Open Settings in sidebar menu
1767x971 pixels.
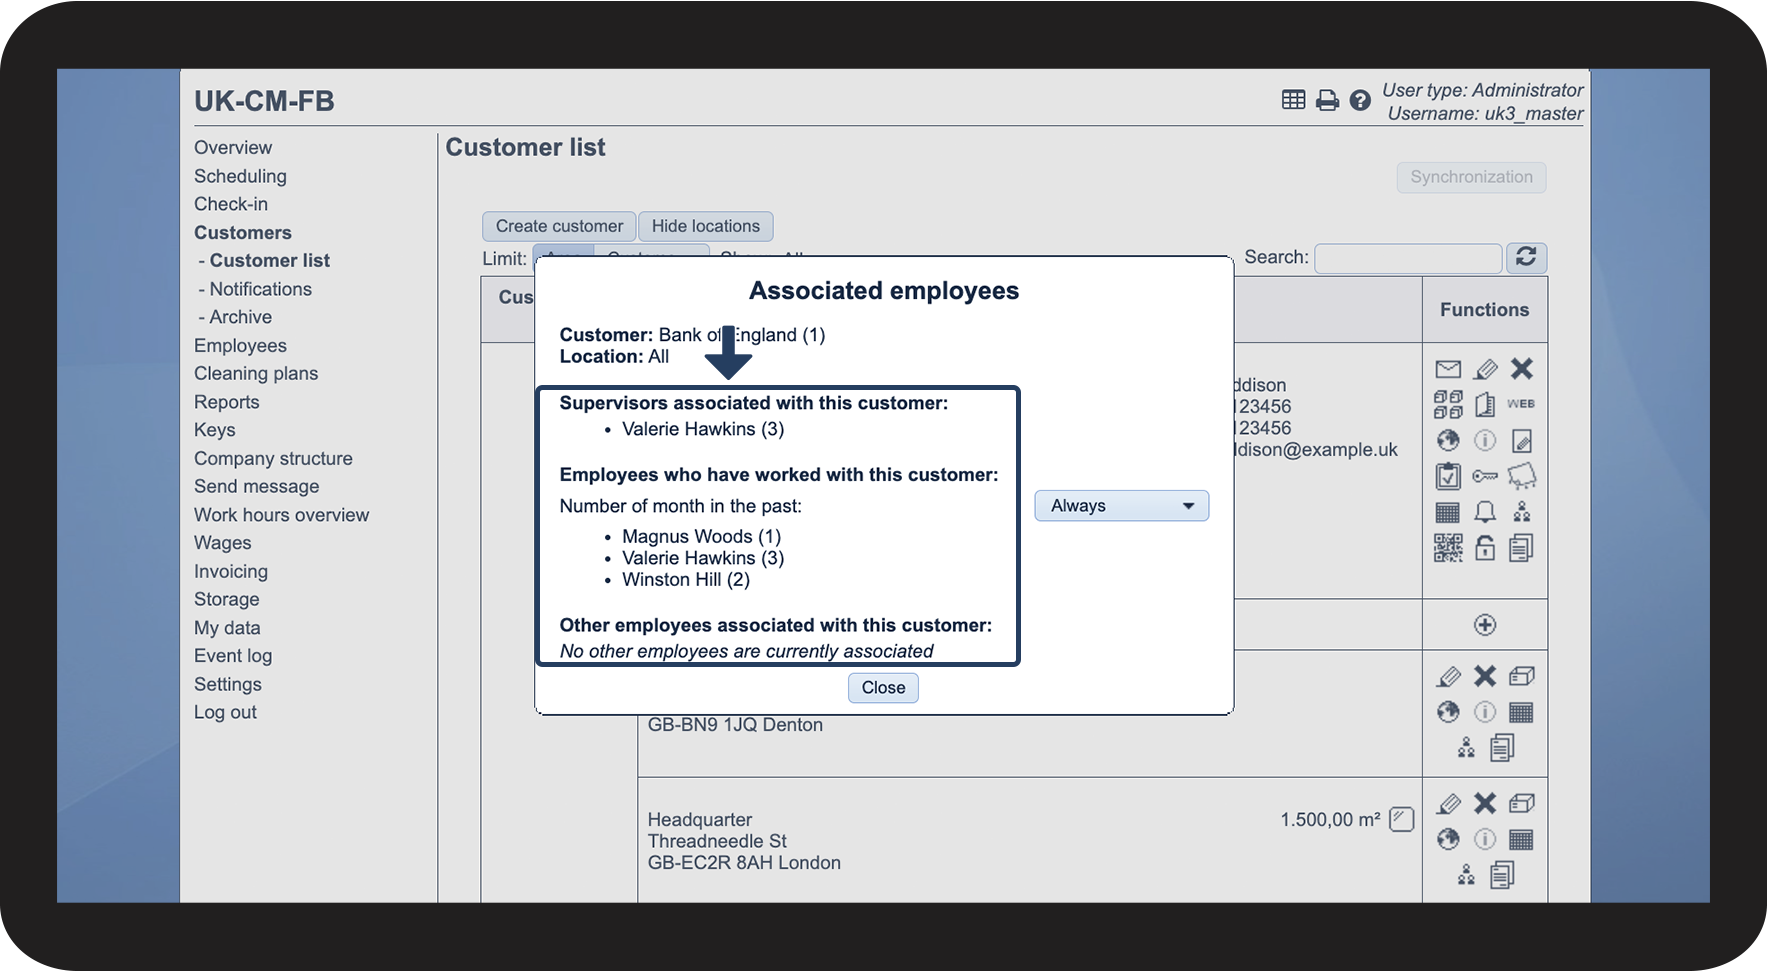[x=228, y=685]
